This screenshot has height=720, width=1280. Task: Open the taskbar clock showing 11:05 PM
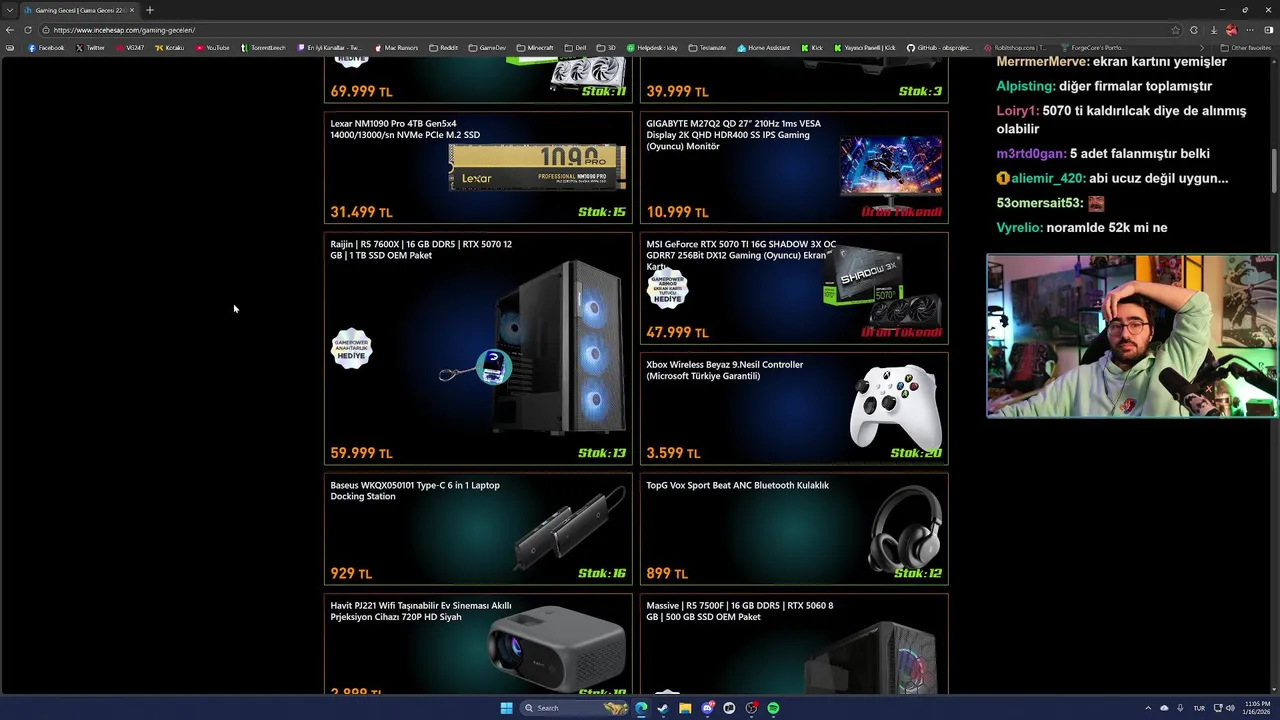(1257, 708)
